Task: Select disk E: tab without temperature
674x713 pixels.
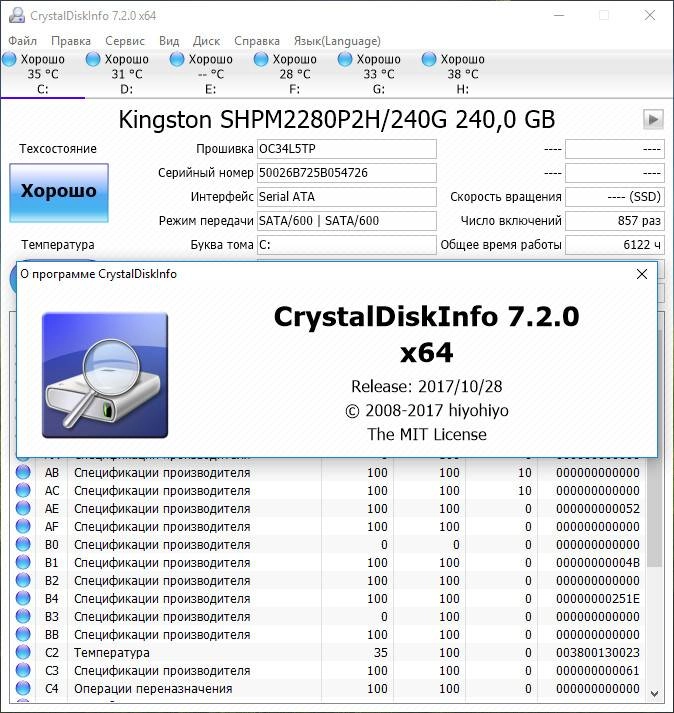Action: (210, 74)
